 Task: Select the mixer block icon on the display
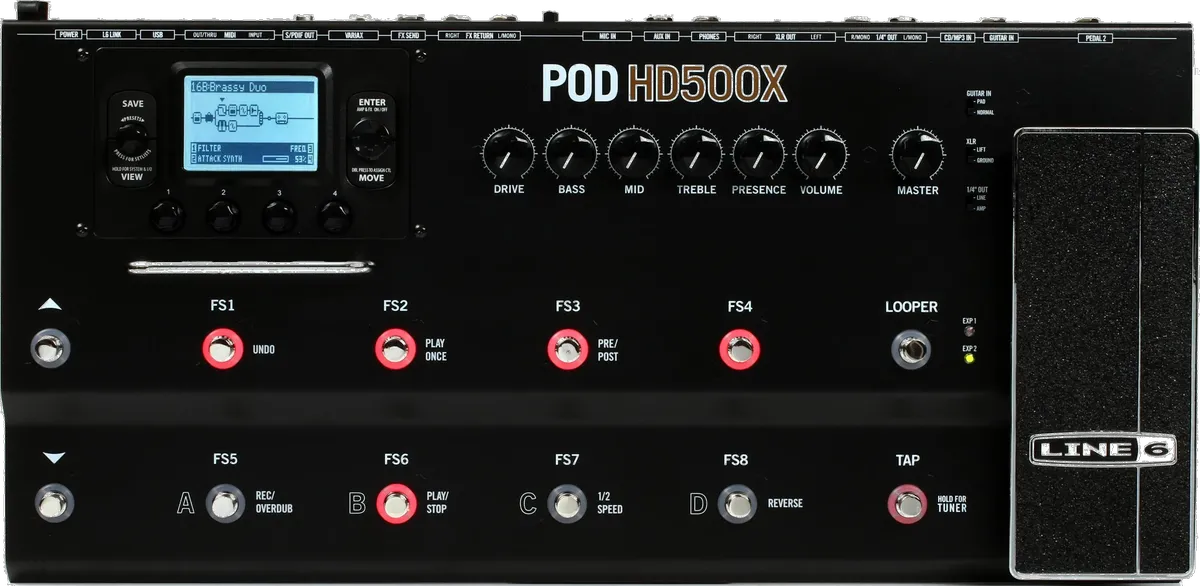click(261, 118)
